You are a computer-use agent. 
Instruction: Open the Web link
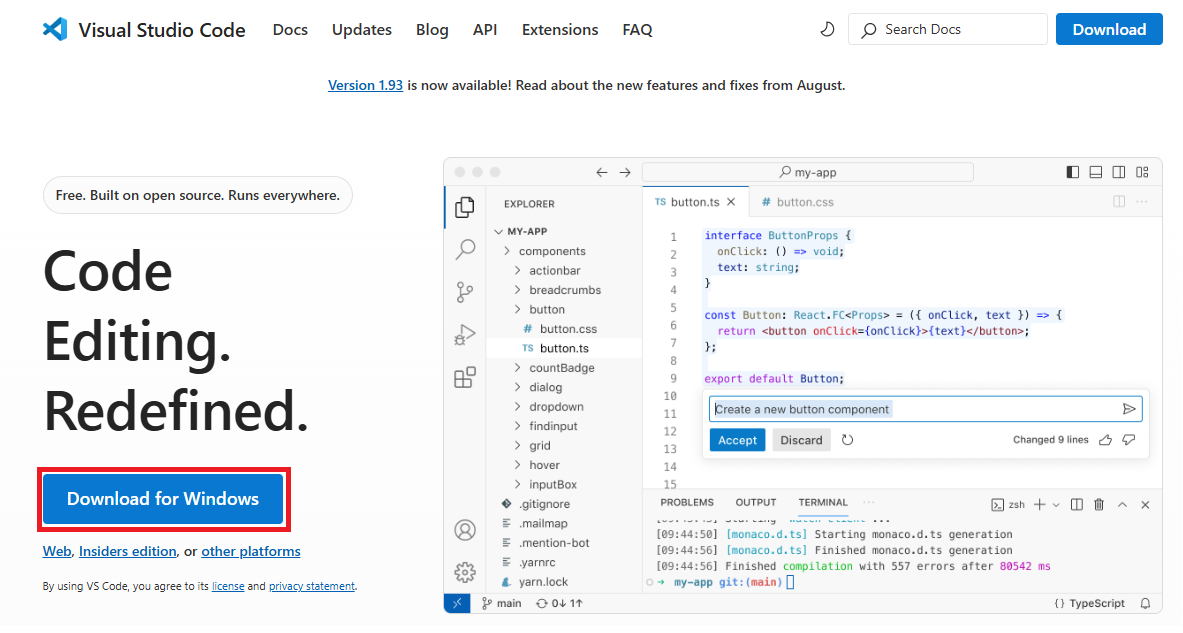(x=57, y=552)
